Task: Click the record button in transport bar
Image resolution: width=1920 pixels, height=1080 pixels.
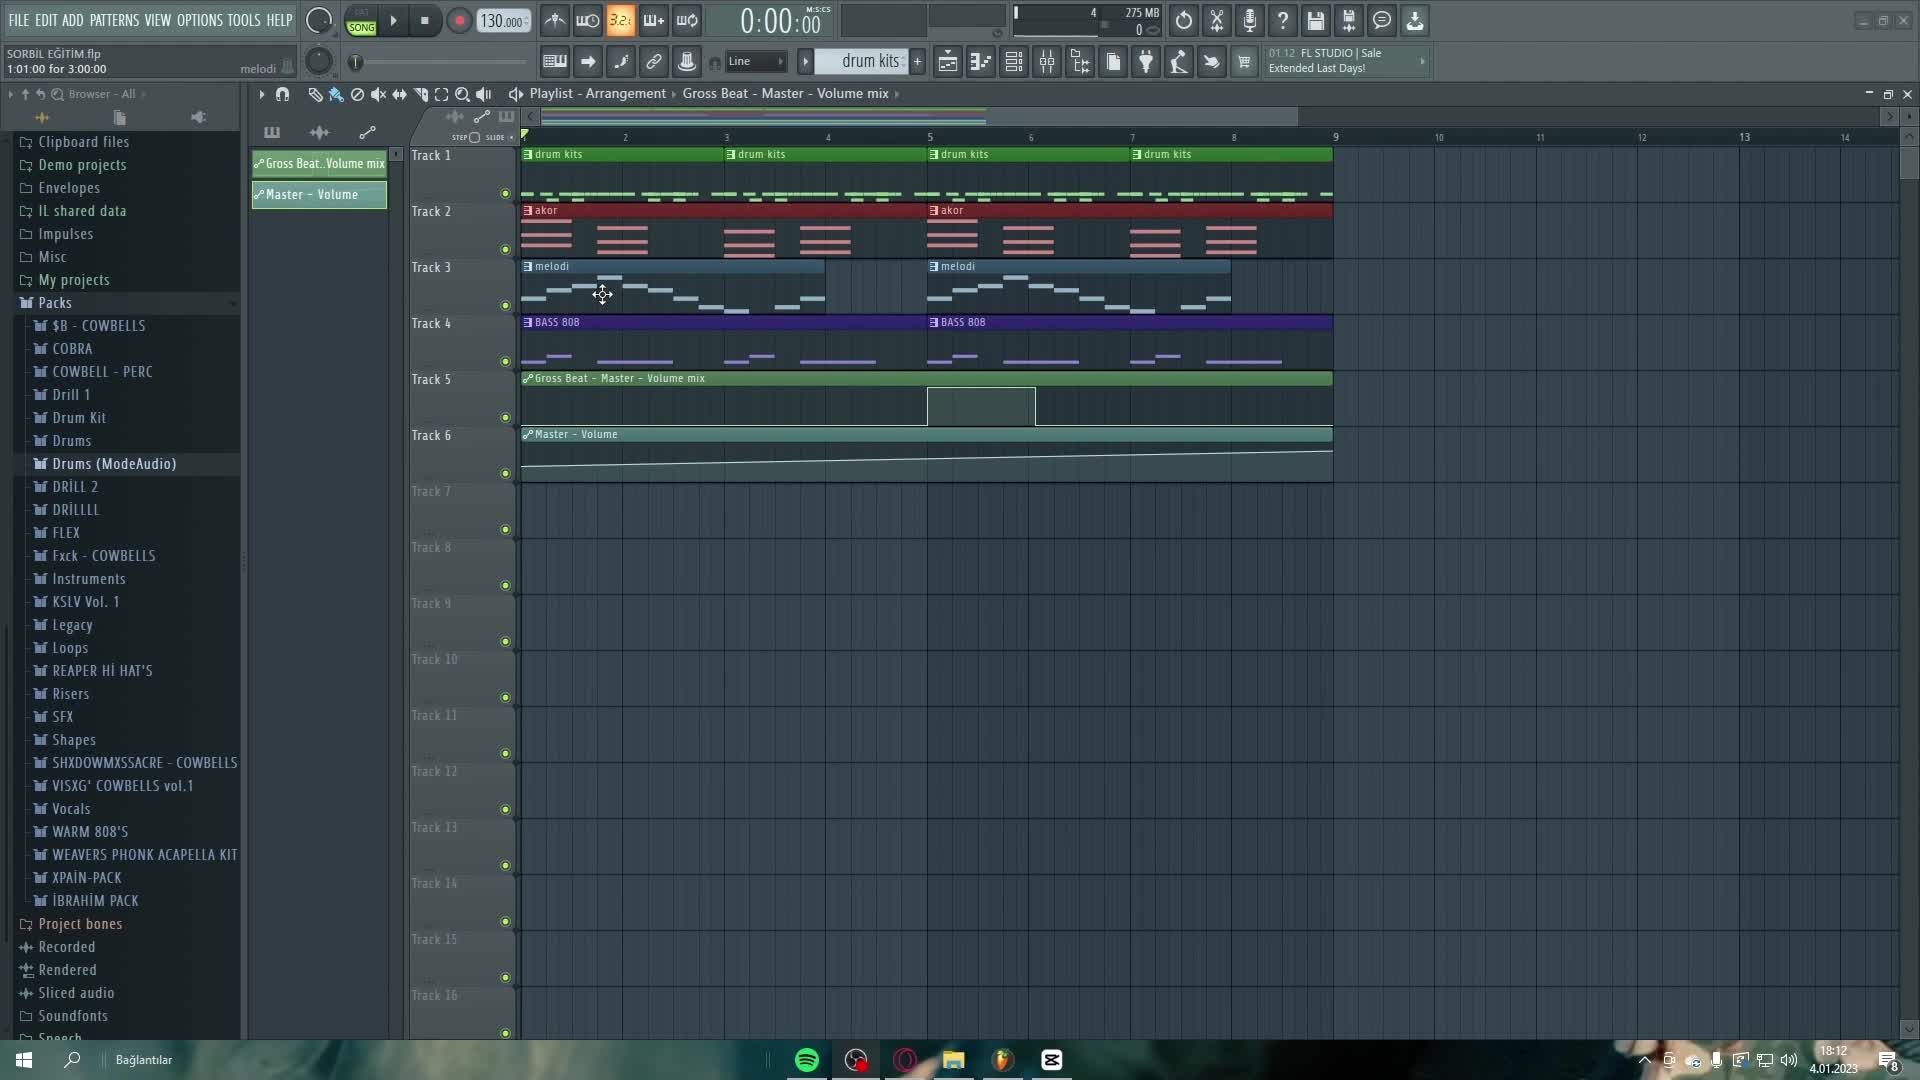Action: [458, 21]
